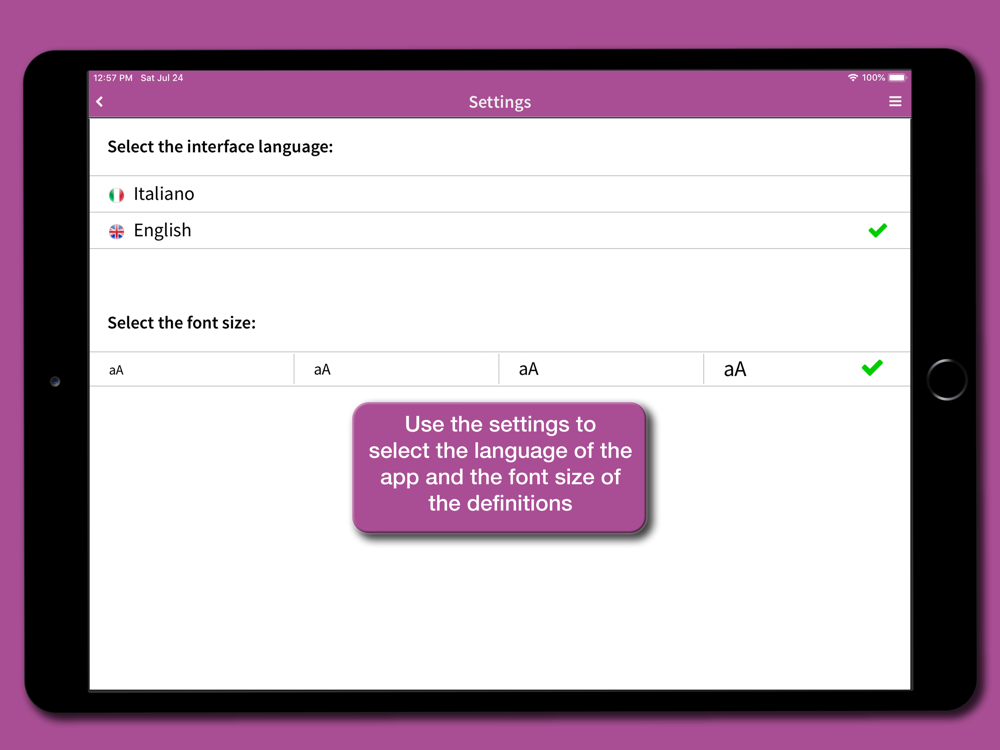
Task: Click 'Select the interface language:' heading
Action: pos(220,147)
